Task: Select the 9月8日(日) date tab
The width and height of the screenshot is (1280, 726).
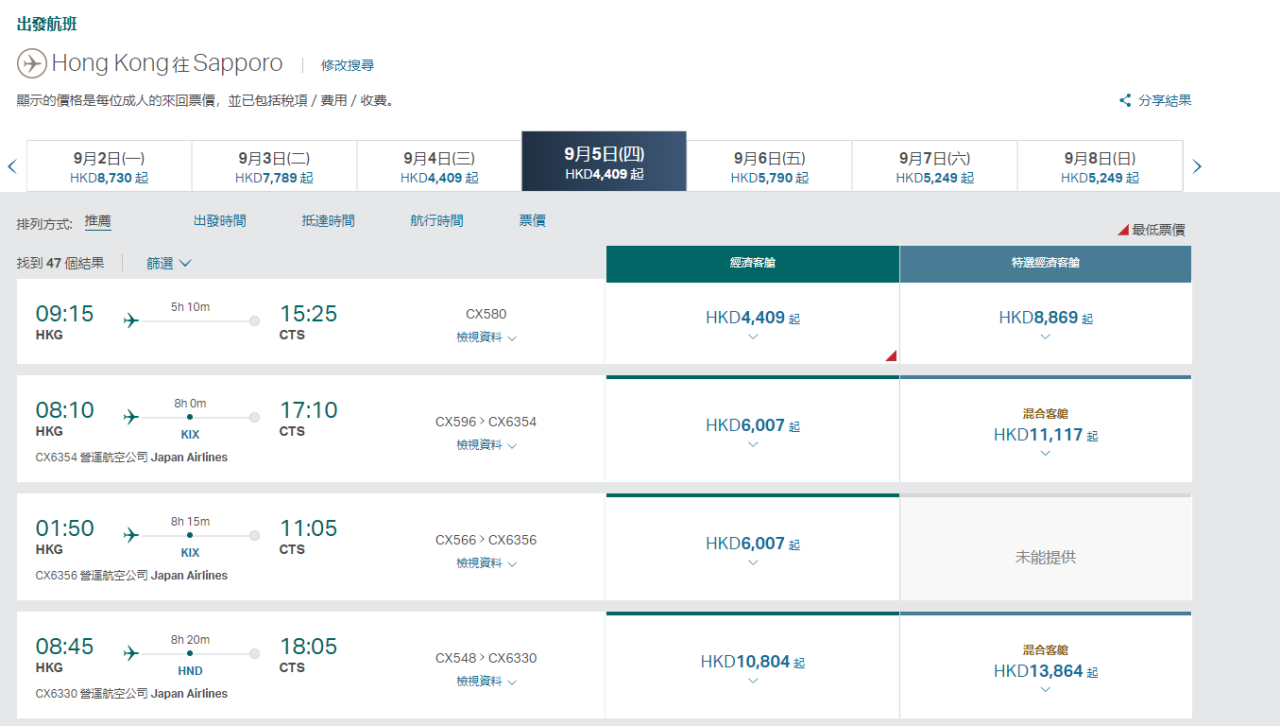Action: (x=1099, y=166)
